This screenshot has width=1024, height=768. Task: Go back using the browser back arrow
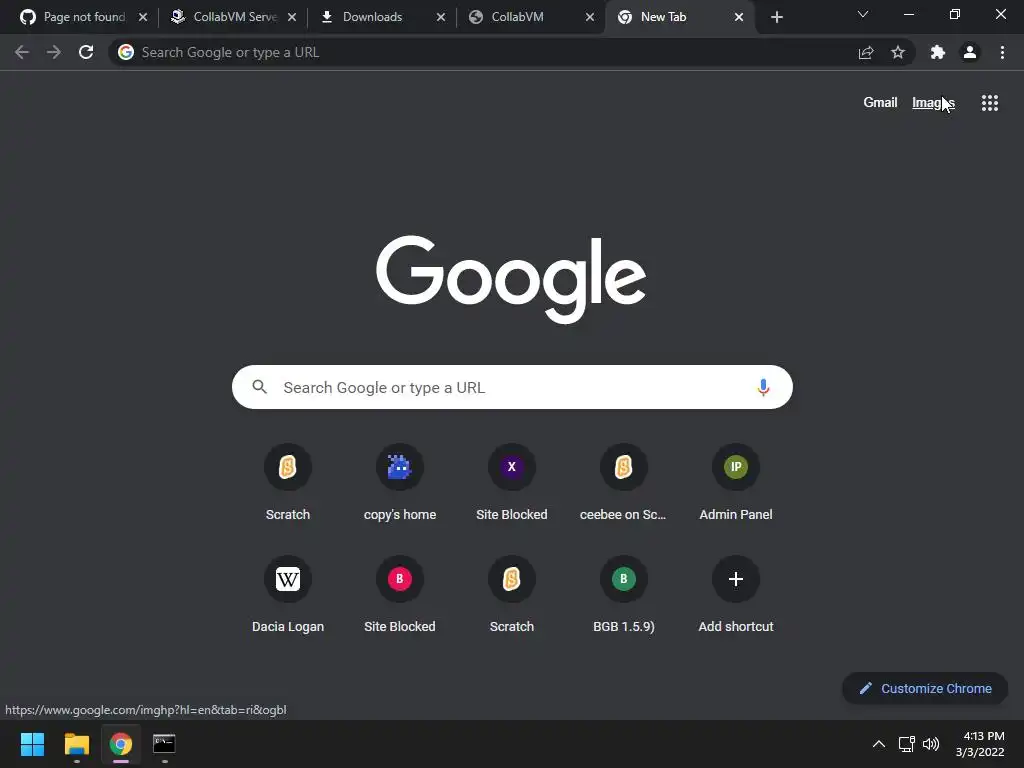[22, 52]
